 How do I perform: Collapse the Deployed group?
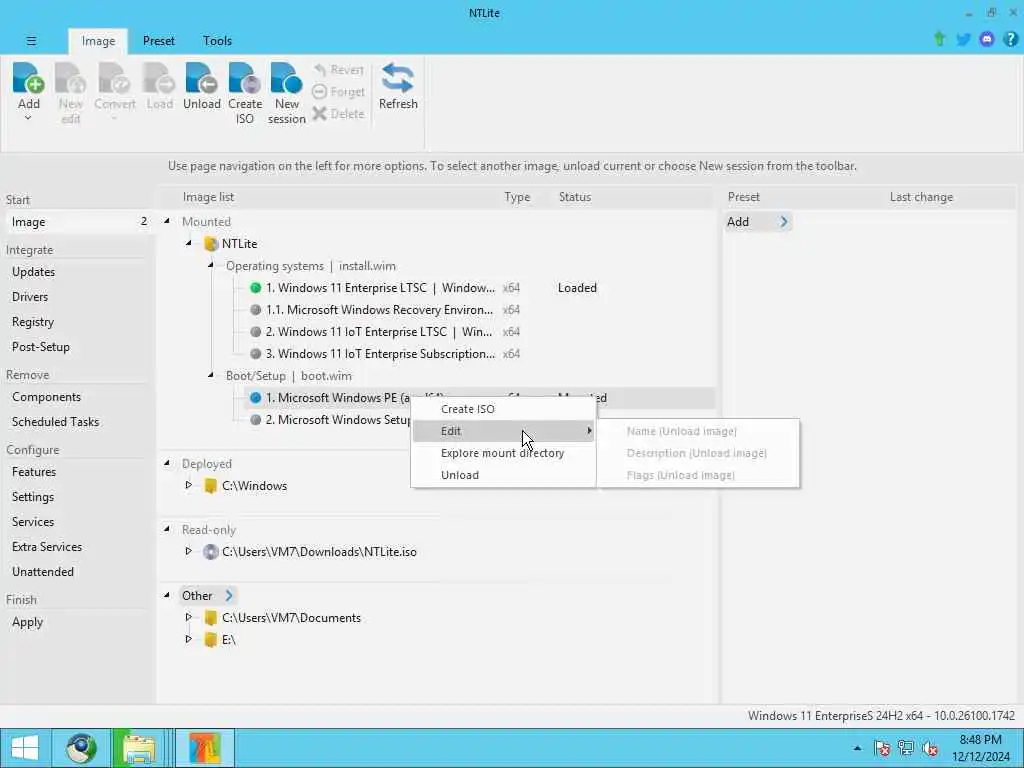pos(167,464)
